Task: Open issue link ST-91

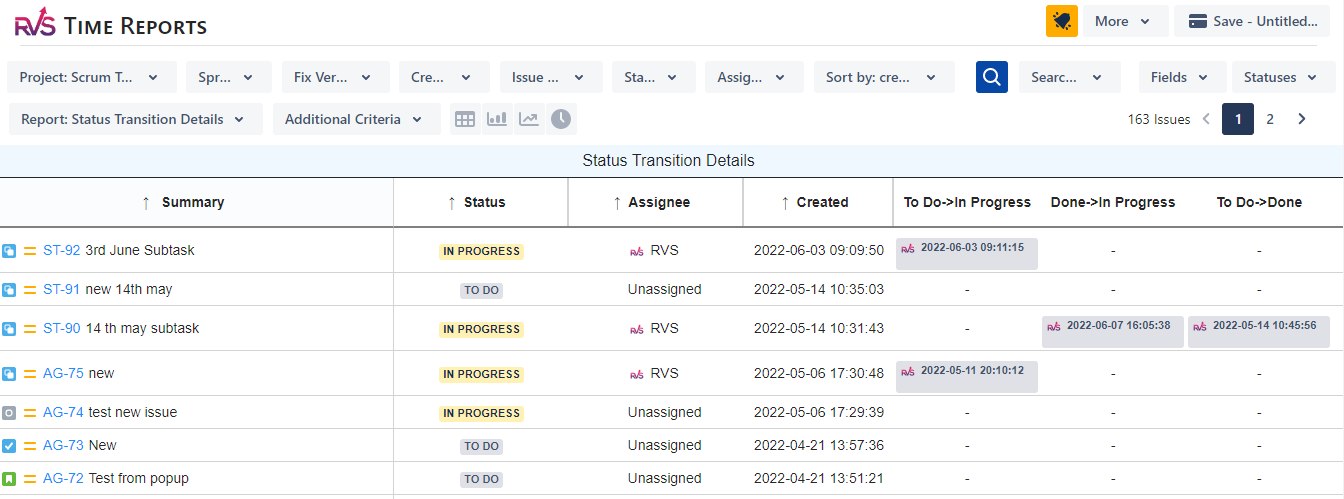Action: pos(62,290)
